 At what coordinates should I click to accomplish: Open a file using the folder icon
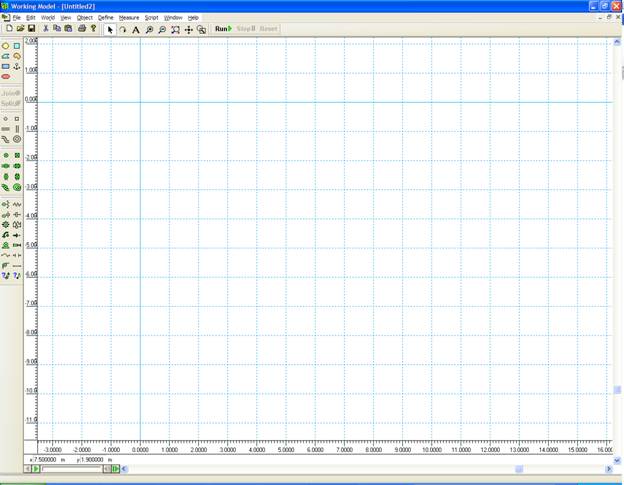(x=20, y=29)
